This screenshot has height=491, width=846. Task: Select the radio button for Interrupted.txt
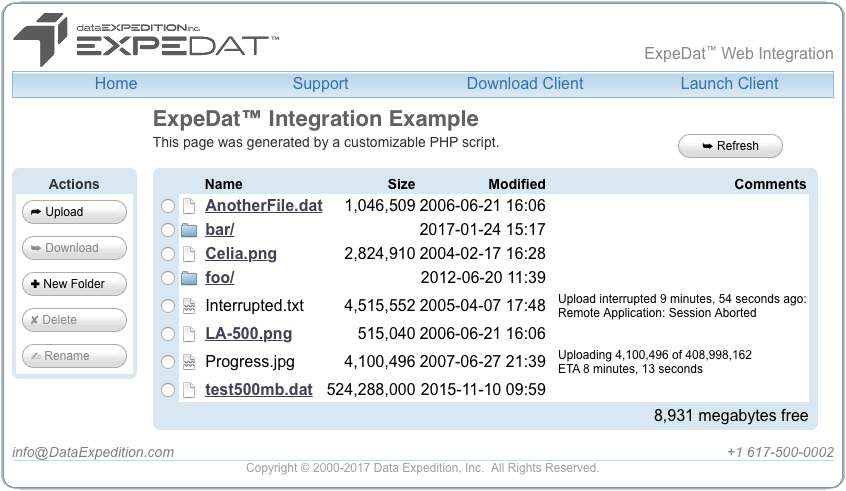click(x=168, y=306)
